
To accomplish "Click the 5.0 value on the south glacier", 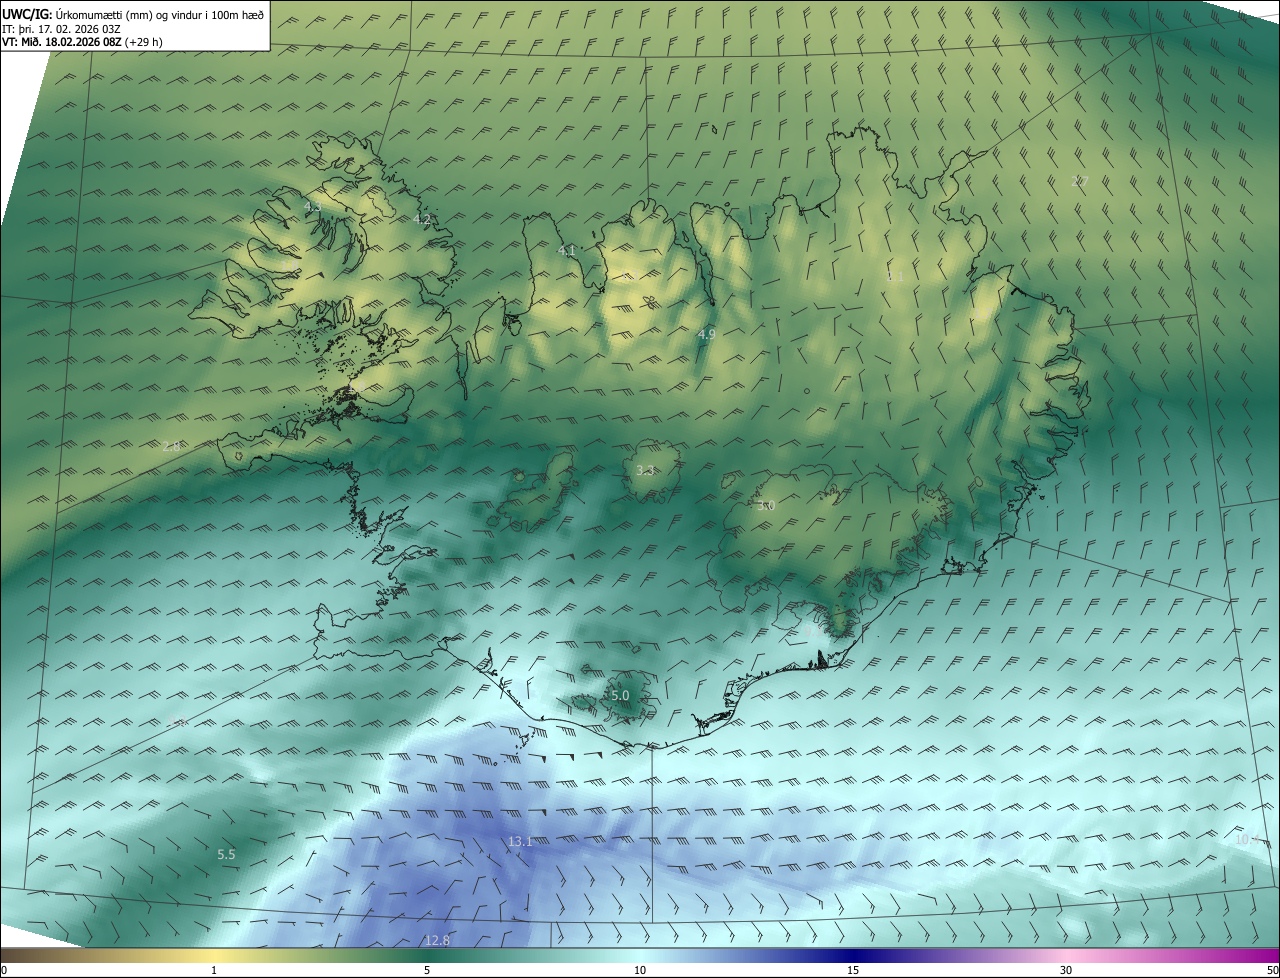I will [x=620, y=695].
